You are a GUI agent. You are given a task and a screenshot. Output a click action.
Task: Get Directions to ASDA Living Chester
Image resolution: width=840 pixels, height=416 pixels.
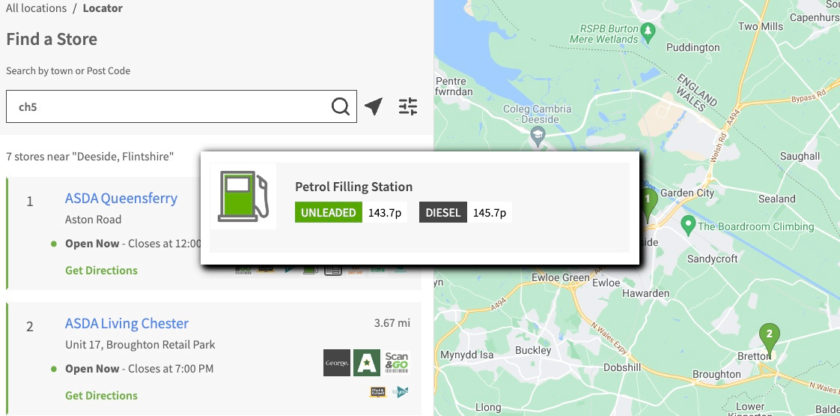point(101,396)
